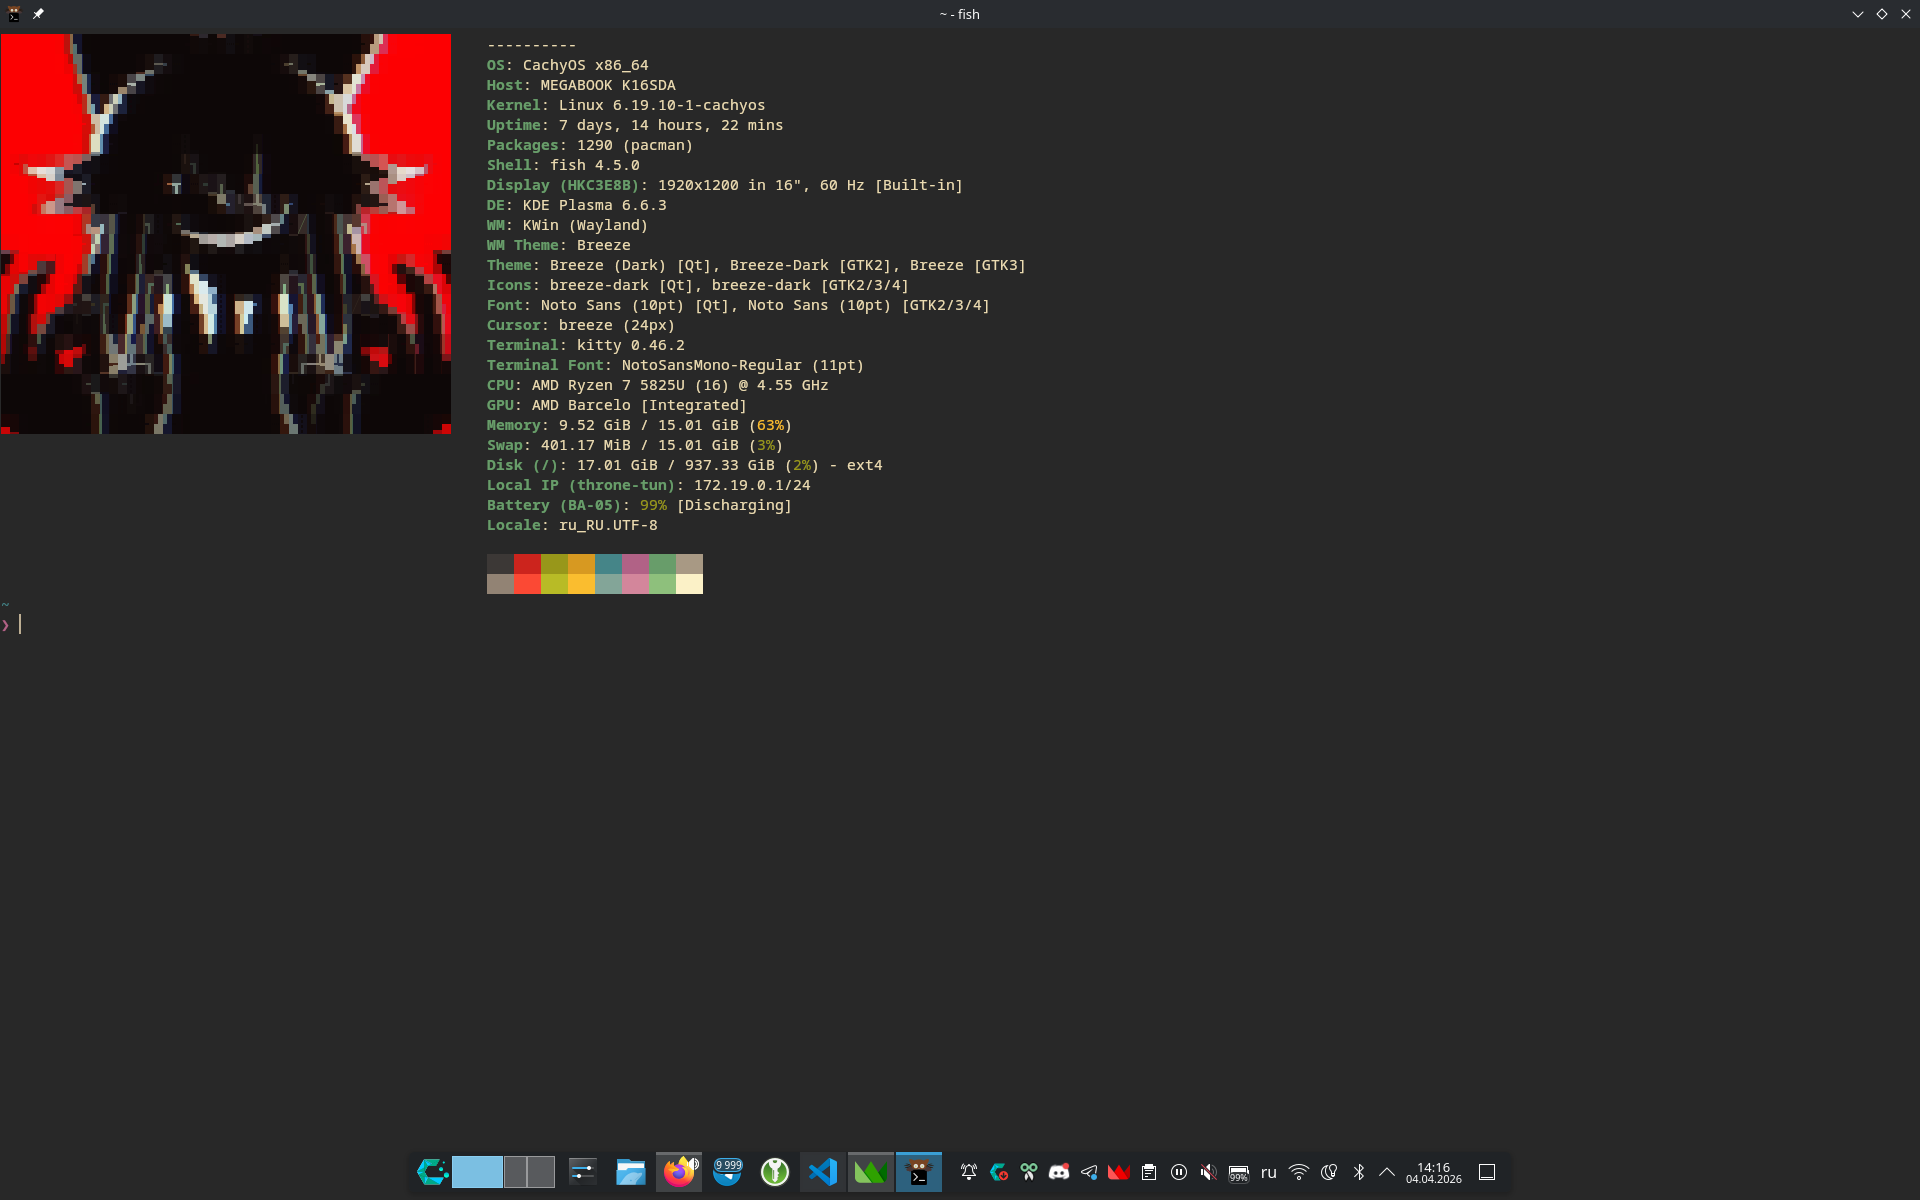Switch keyboard layout via ru indicator

[x=1269, y=1172]
